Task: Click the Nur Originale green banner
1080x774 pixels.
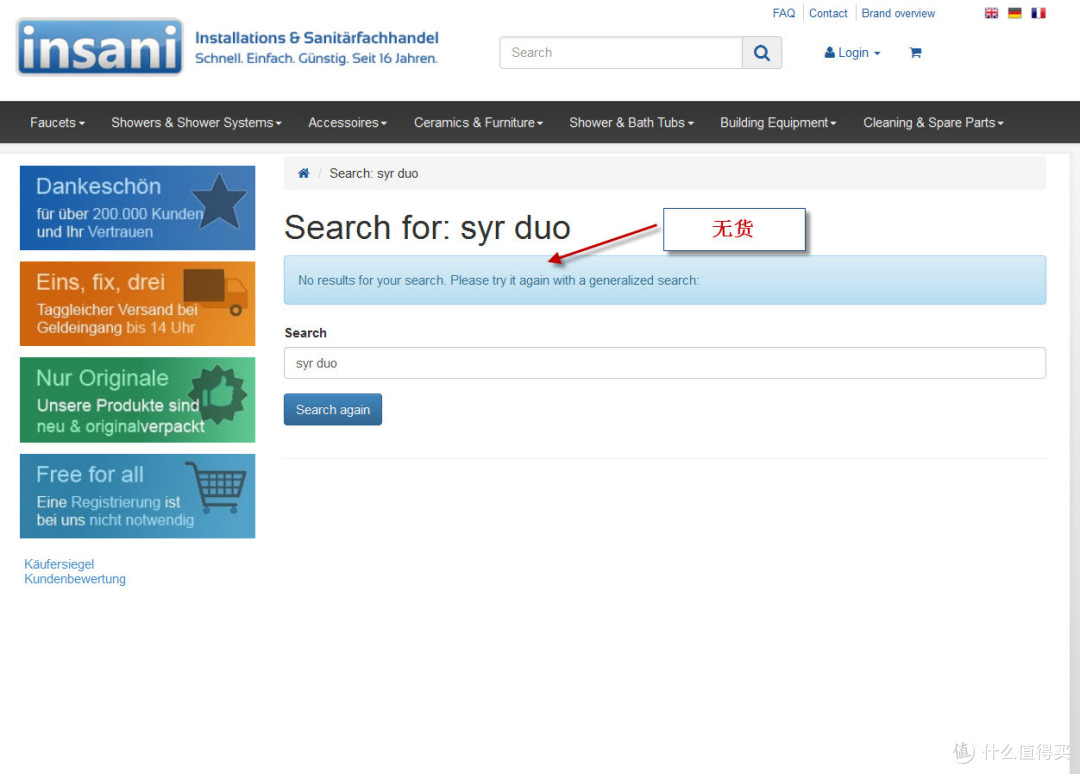Action: click(137, 400)
